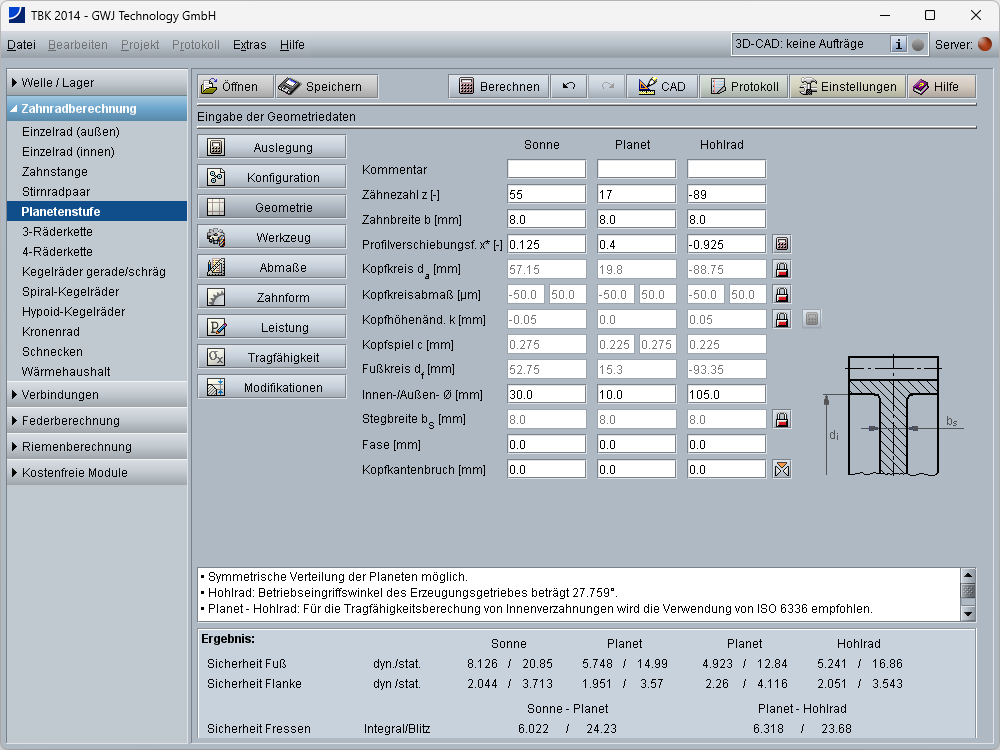
Task: Open the Extras menu
Action: pyautogui.click(x=249, y=45)
